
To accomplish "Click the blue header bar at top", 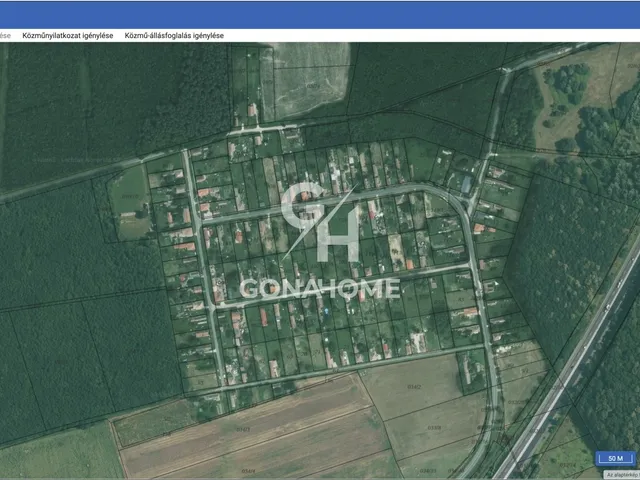I will pyautogui.click(x=320, y=14).
